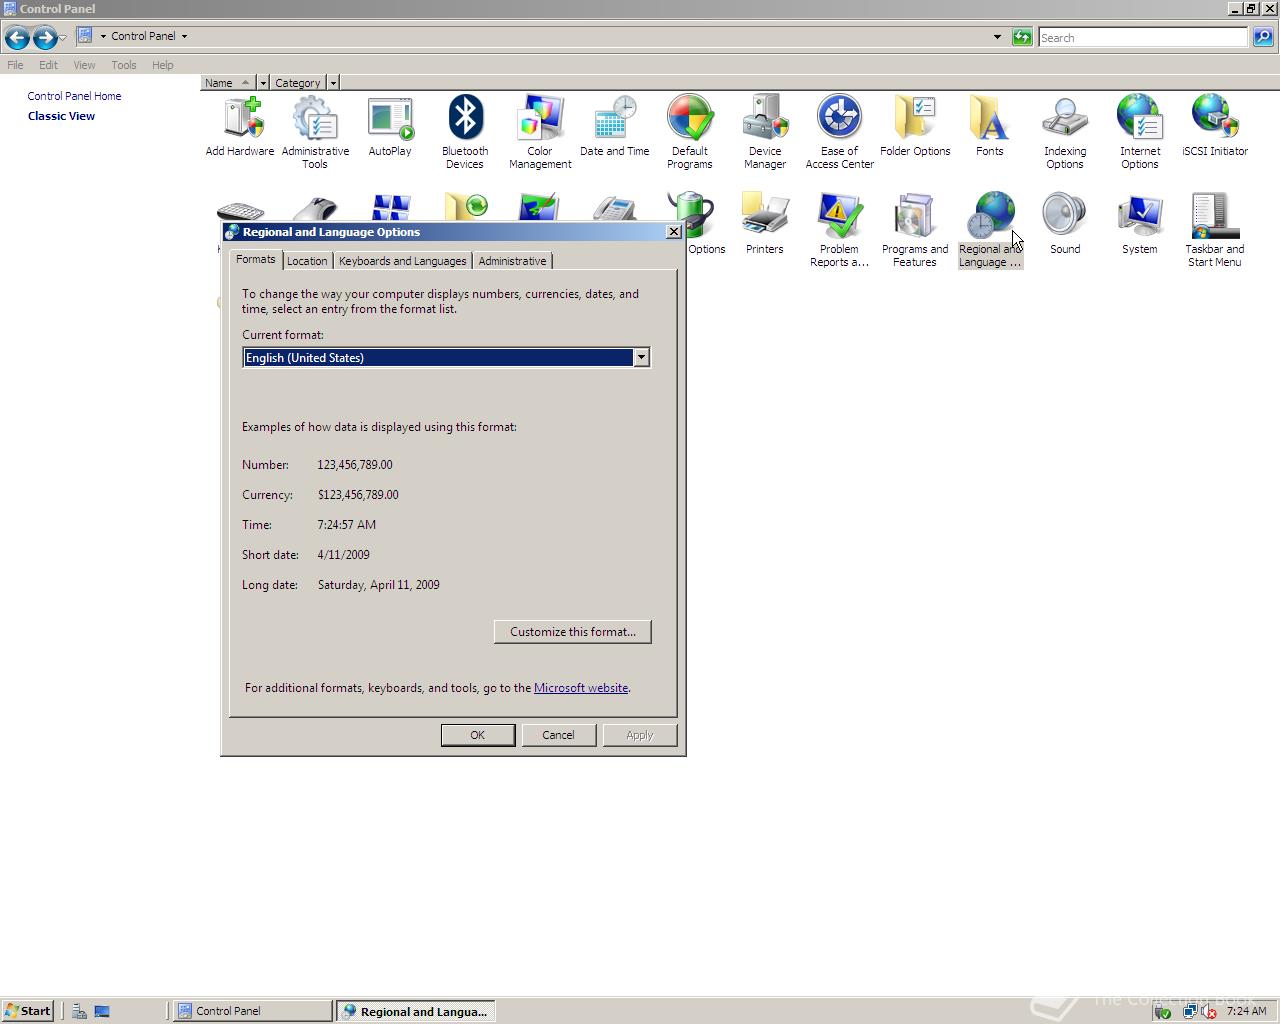Viewport: 1280px width, 1024px height.
Task: Sort by Name column header
Action: [x=228, y=83]
